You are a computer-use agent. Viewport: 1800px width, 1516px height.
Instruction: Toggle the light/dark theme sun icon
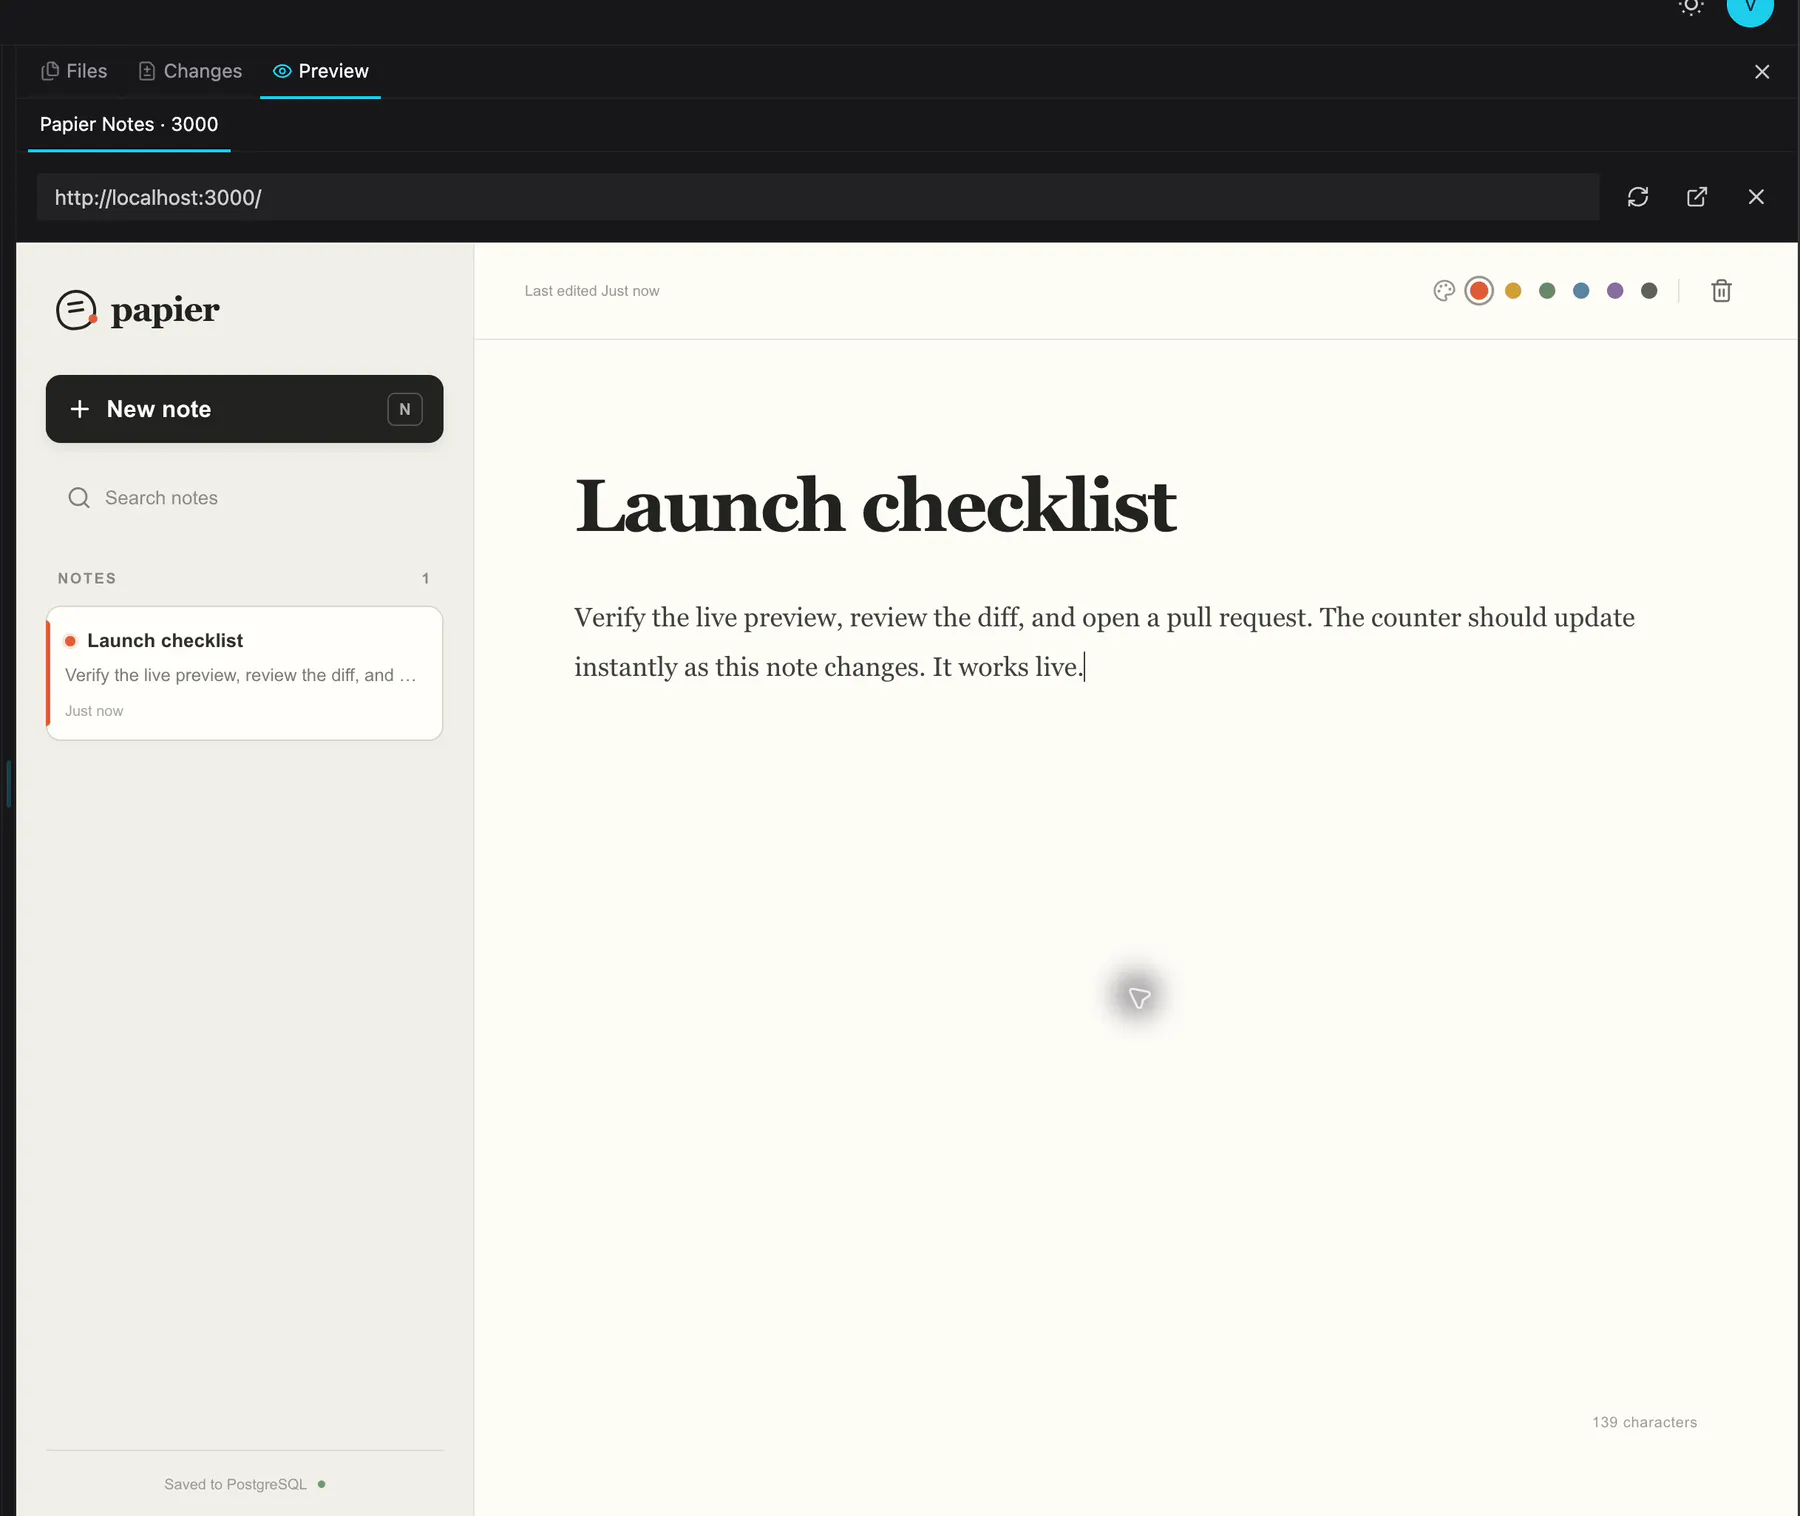click(x=1691, y=6)
